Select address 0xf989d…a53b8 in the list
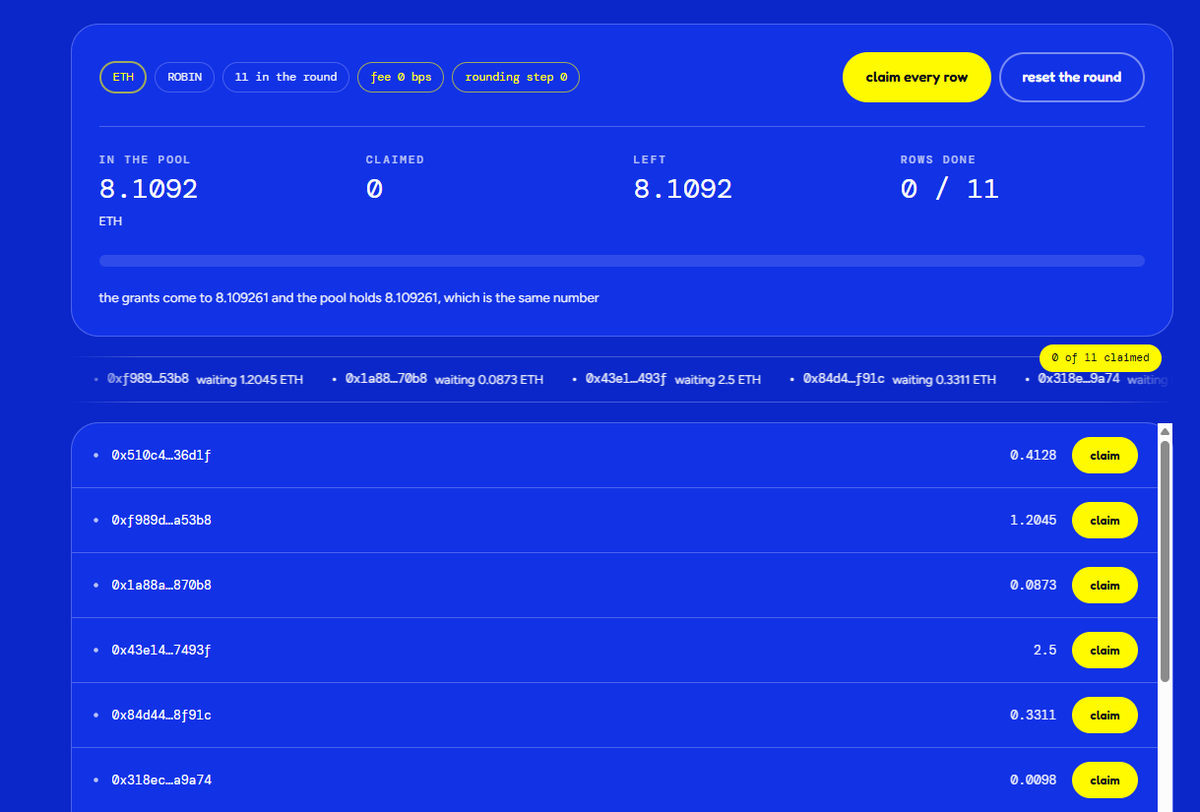1200x812 pixels. [161, 520]
